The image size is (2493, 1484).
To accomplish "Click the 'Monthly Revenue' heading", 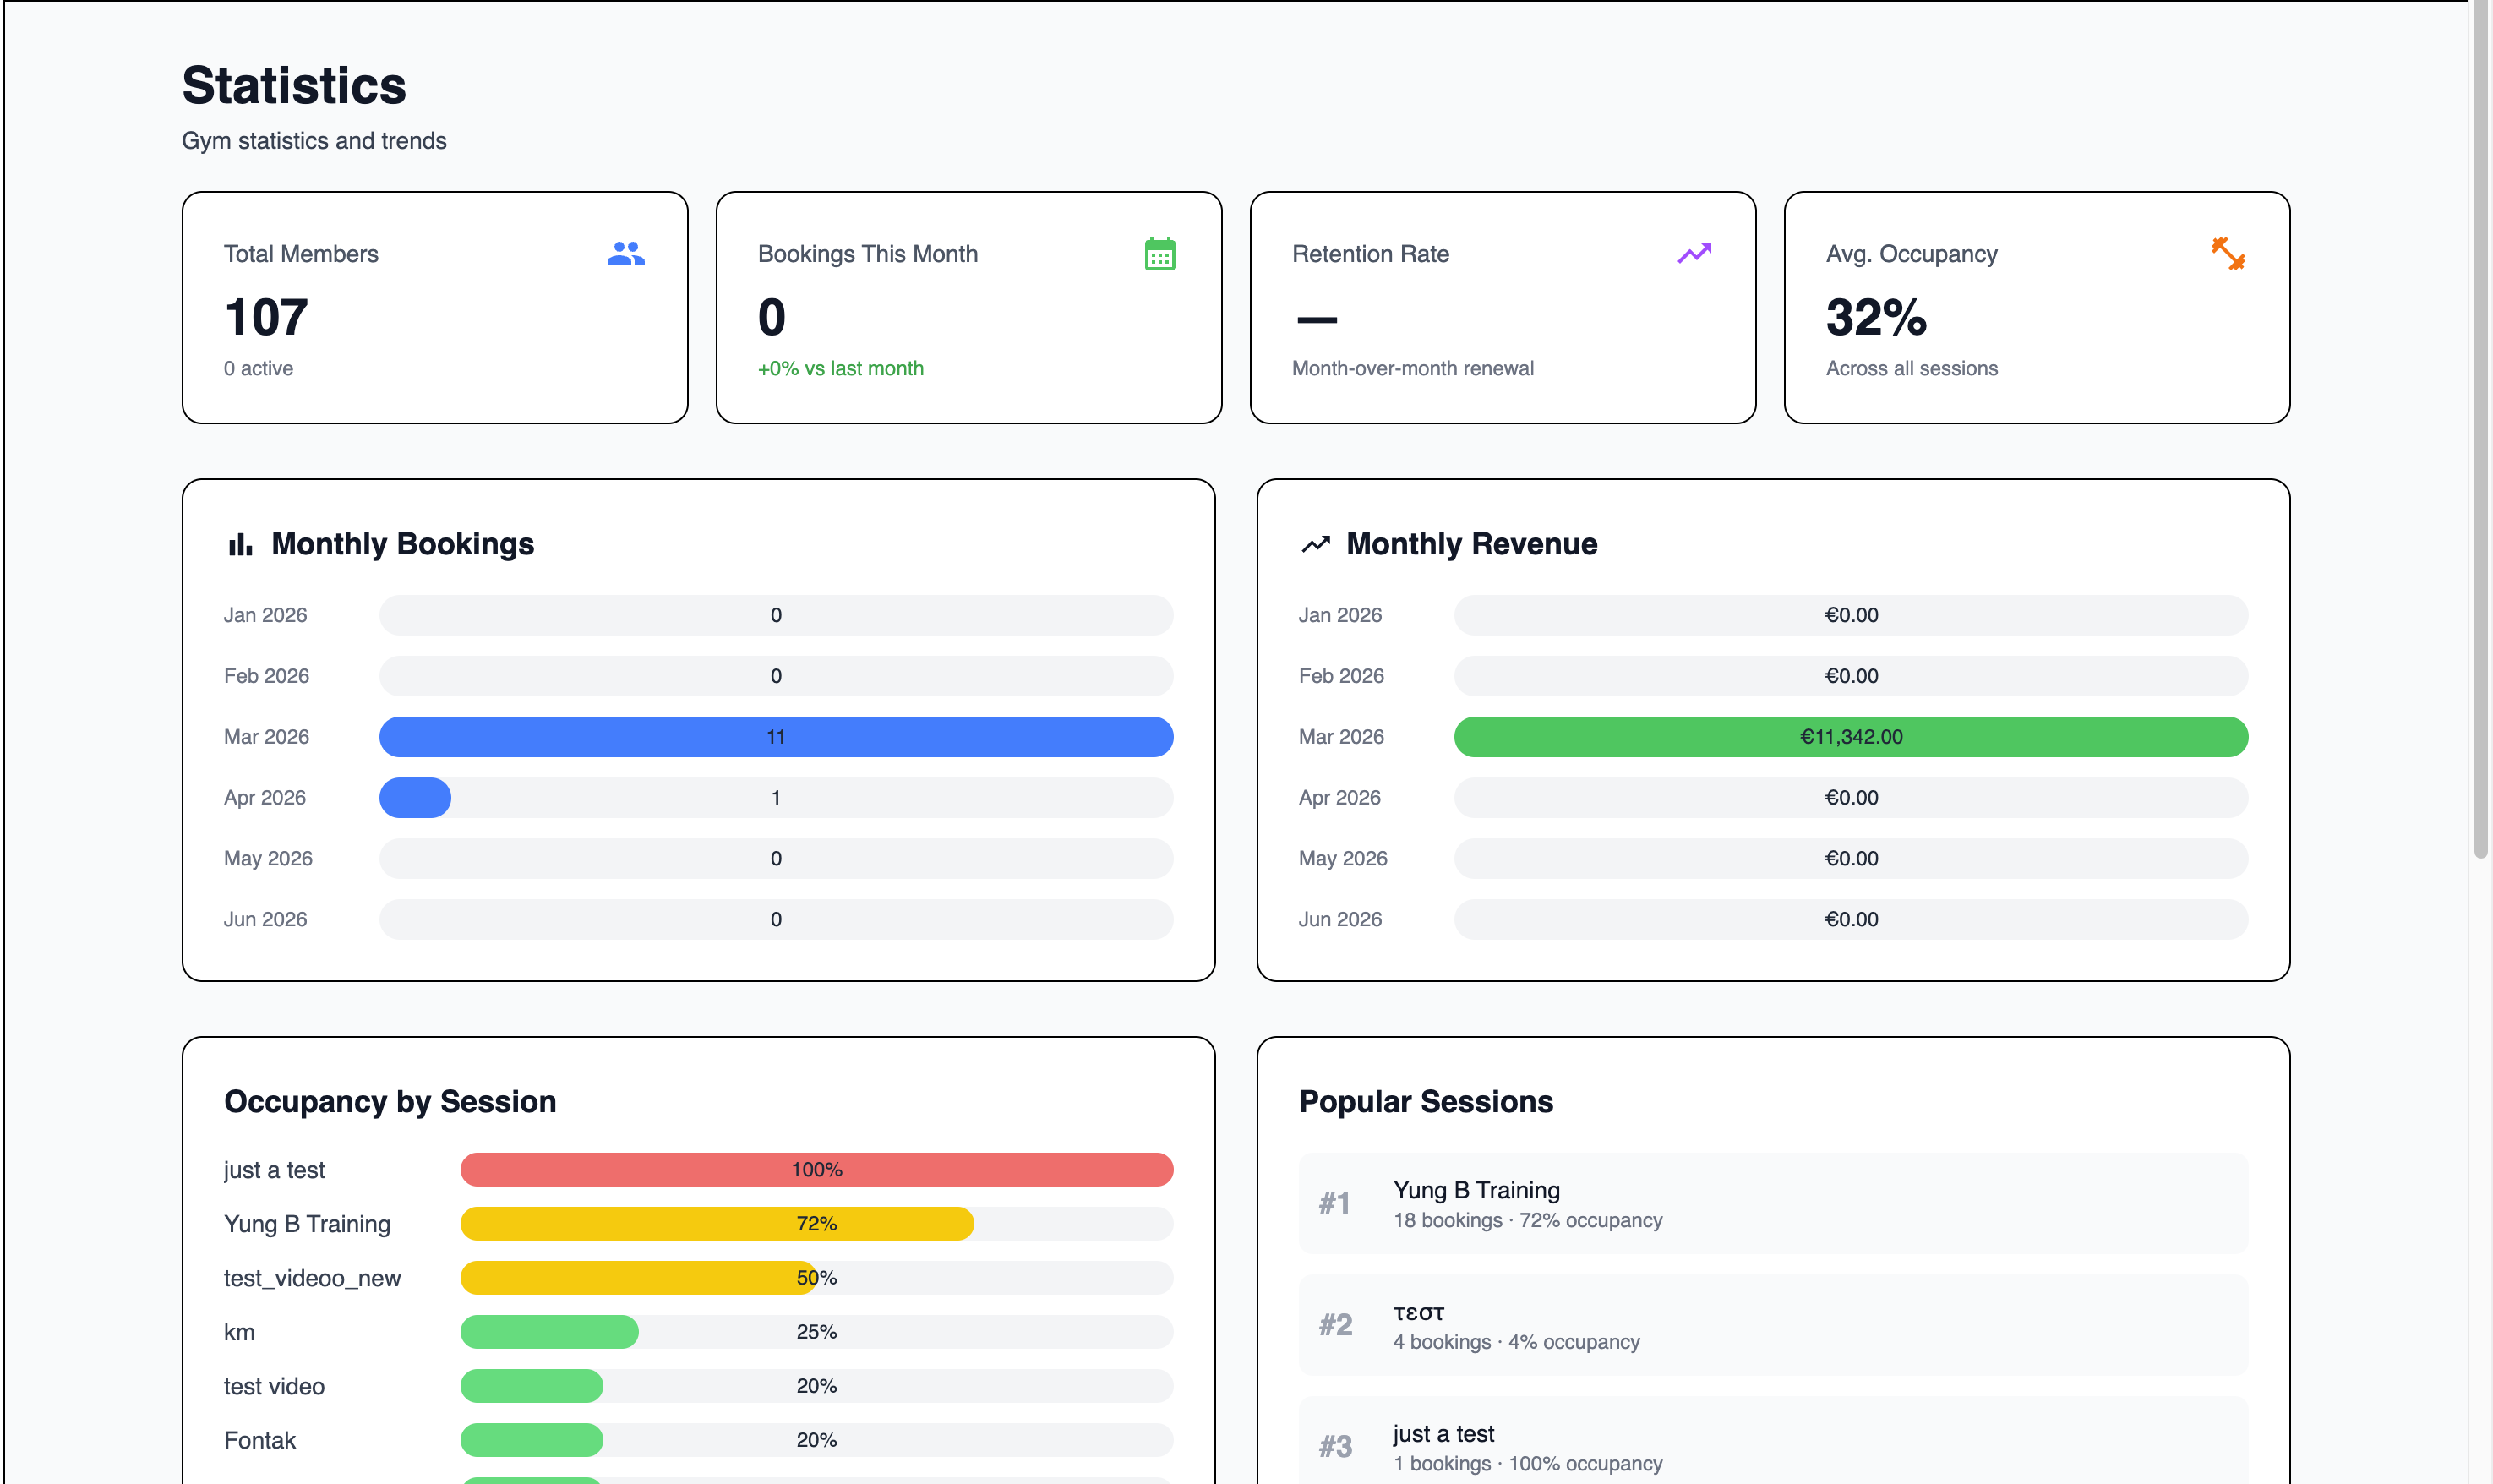I will click(x=1472, y=544).
